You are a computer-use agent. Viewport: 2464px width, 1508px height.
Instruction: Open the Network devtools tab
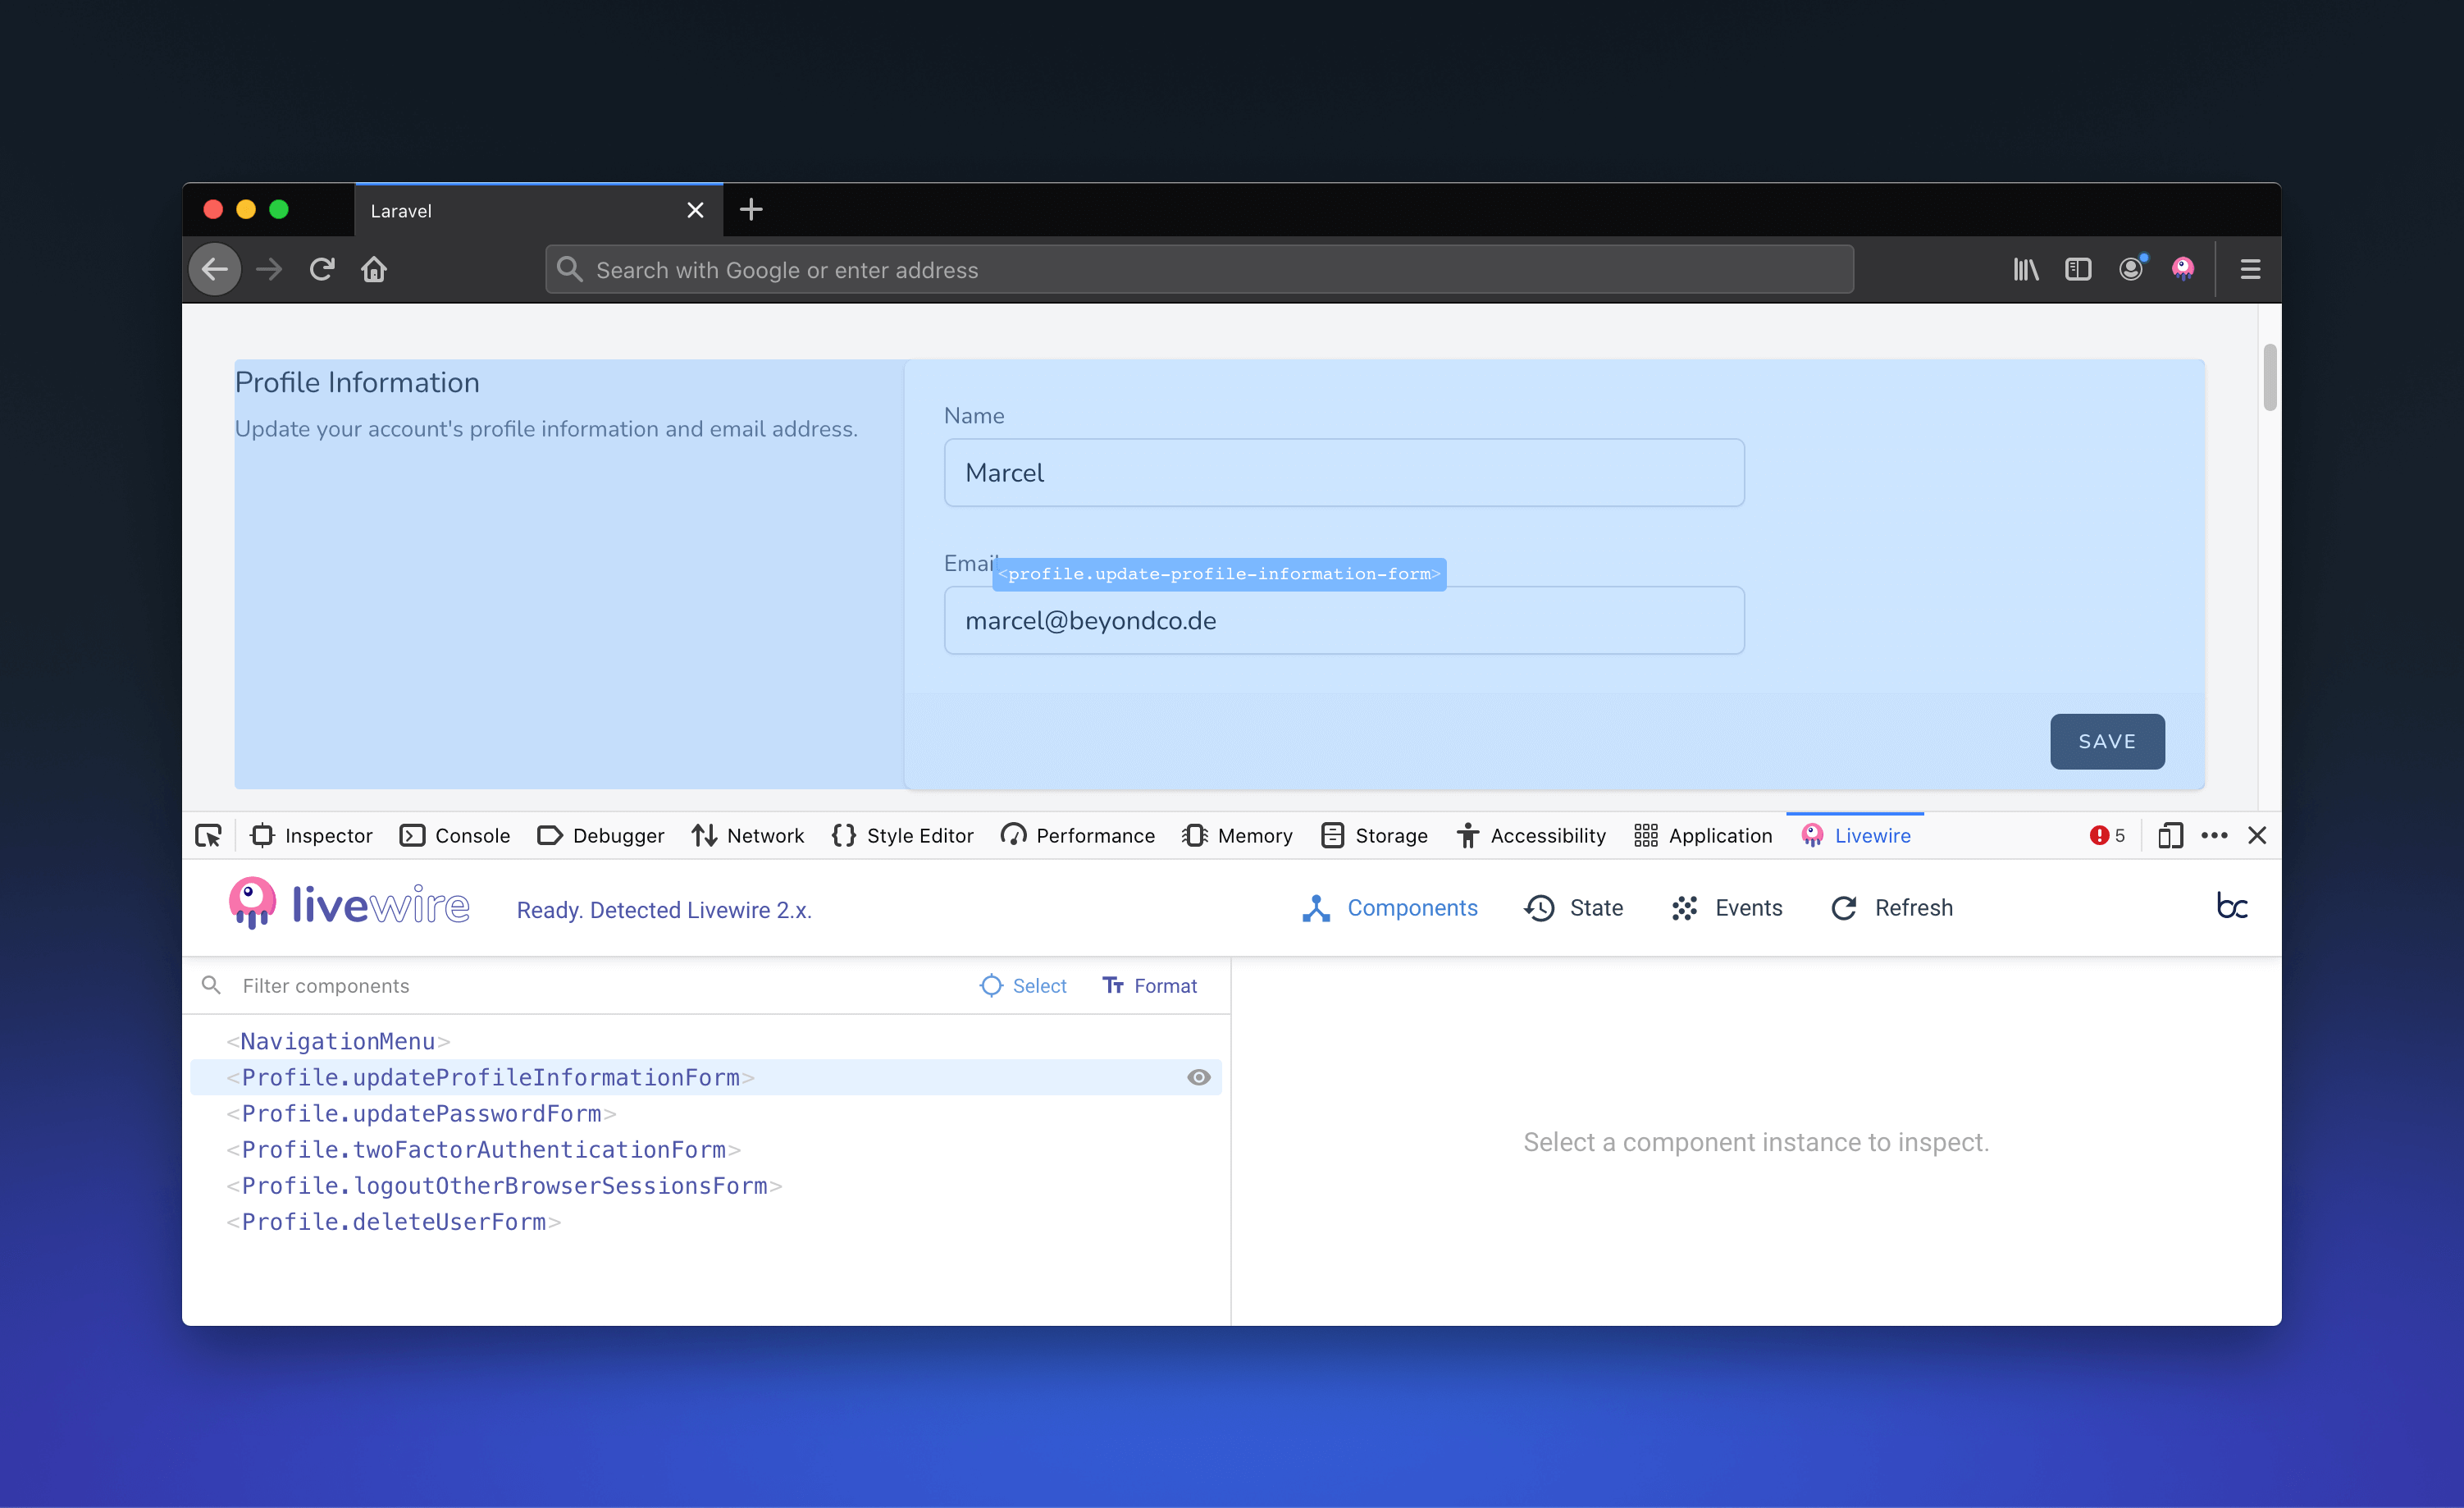[747, 835]
